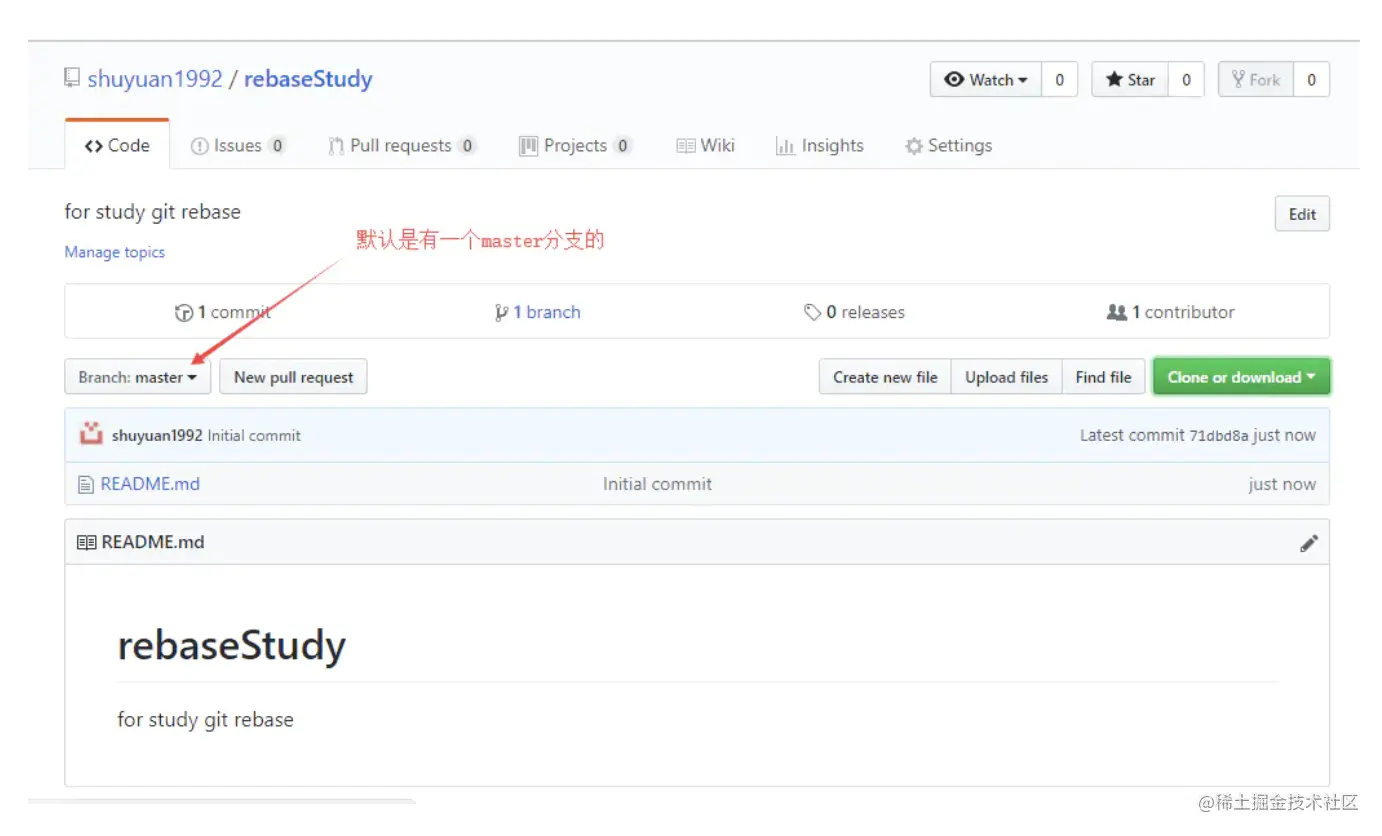The height and width of the screenshot is (836, 1382).
Task: Click the Find file button
Action: click(x=1103, y=377)
